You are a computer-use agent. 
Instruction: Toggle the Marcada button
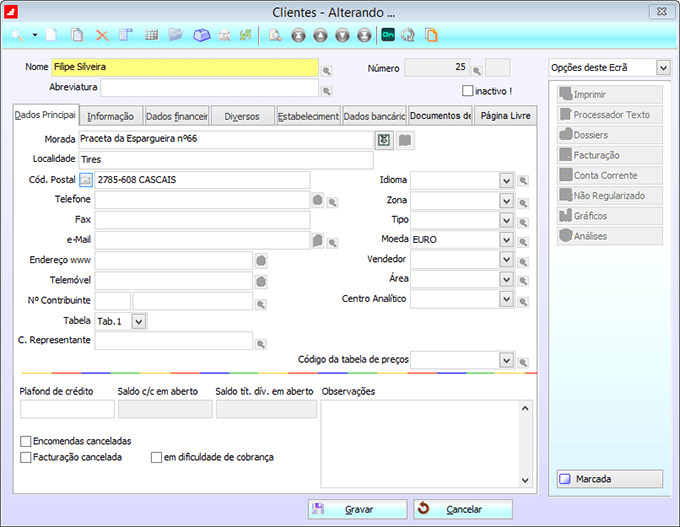[x=610, y=479]
